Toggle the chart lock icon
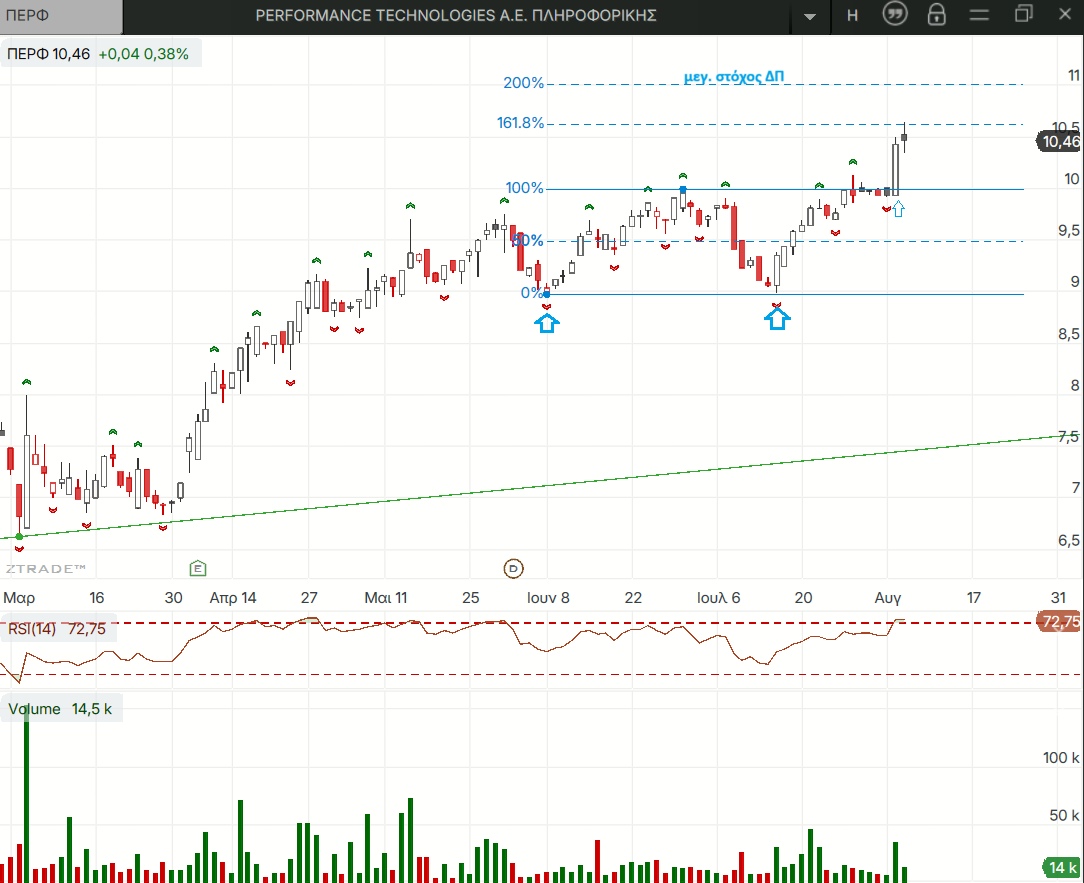Viewport: 1084px width, 883px height. coord(936,15)
